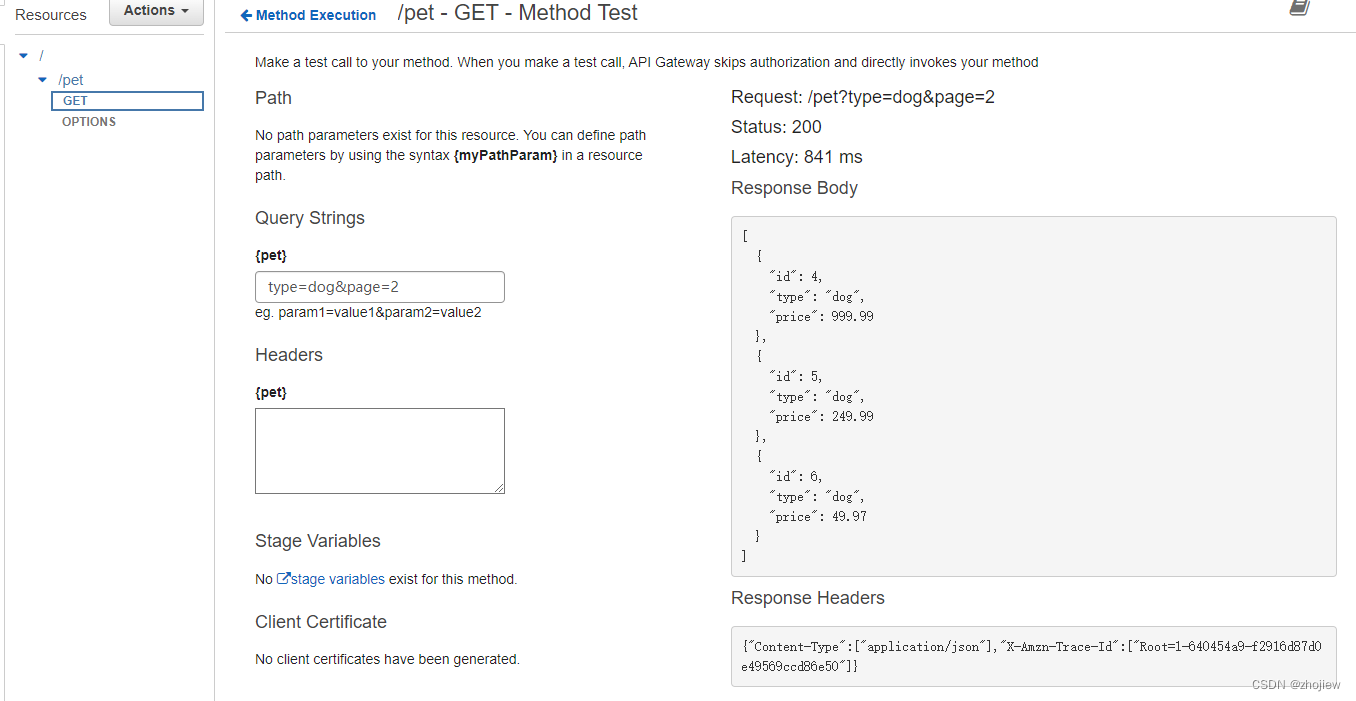Click the Stage Variables section heading

318,541
